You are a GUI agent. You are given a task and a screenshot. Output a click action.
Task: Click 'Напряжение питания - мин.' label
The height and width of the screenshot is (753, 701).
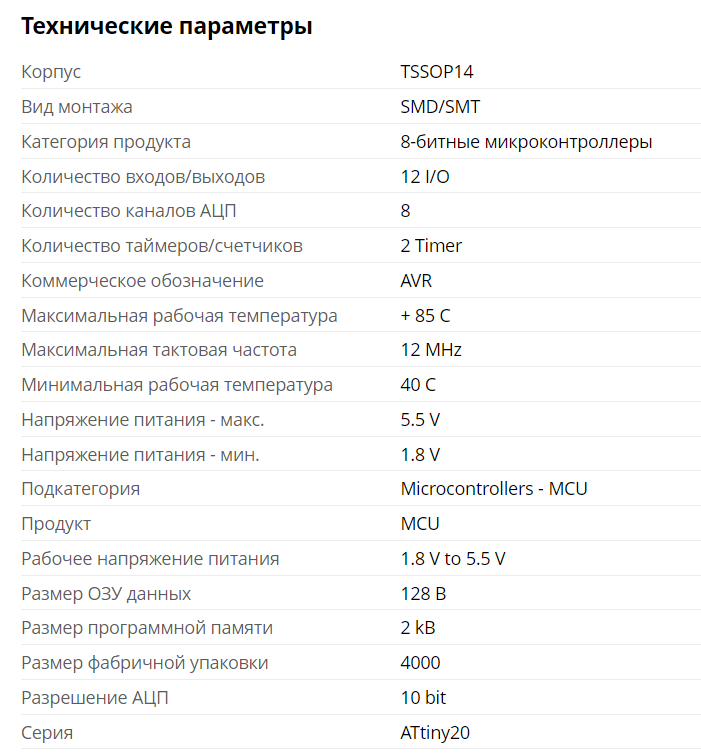[140, 454]
